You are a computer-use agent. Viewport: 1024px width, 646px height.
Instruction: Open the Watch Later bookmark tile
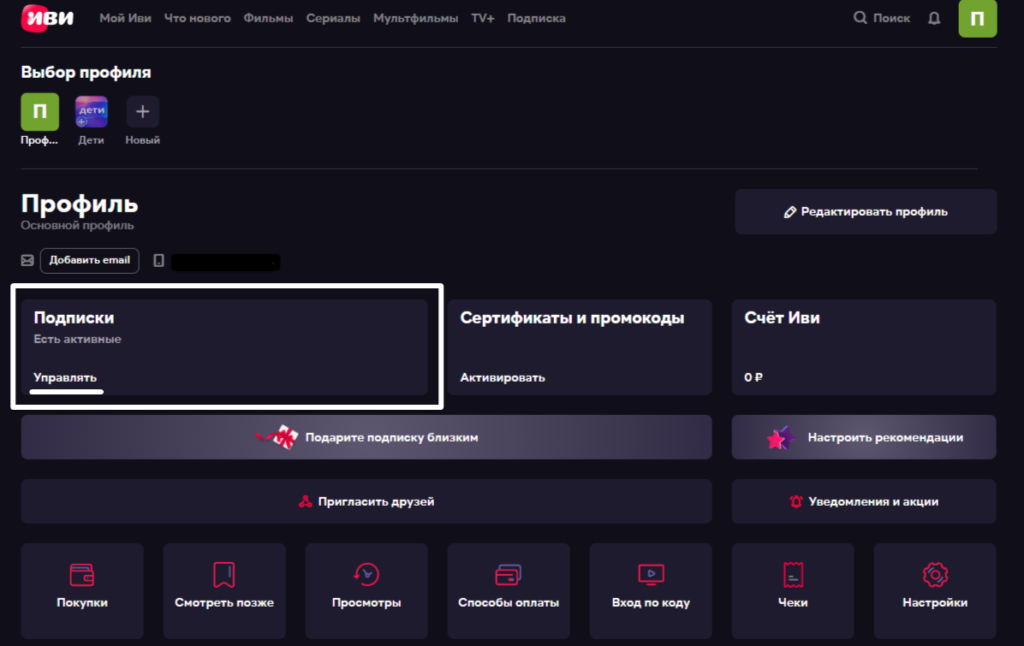pos(224,590)
